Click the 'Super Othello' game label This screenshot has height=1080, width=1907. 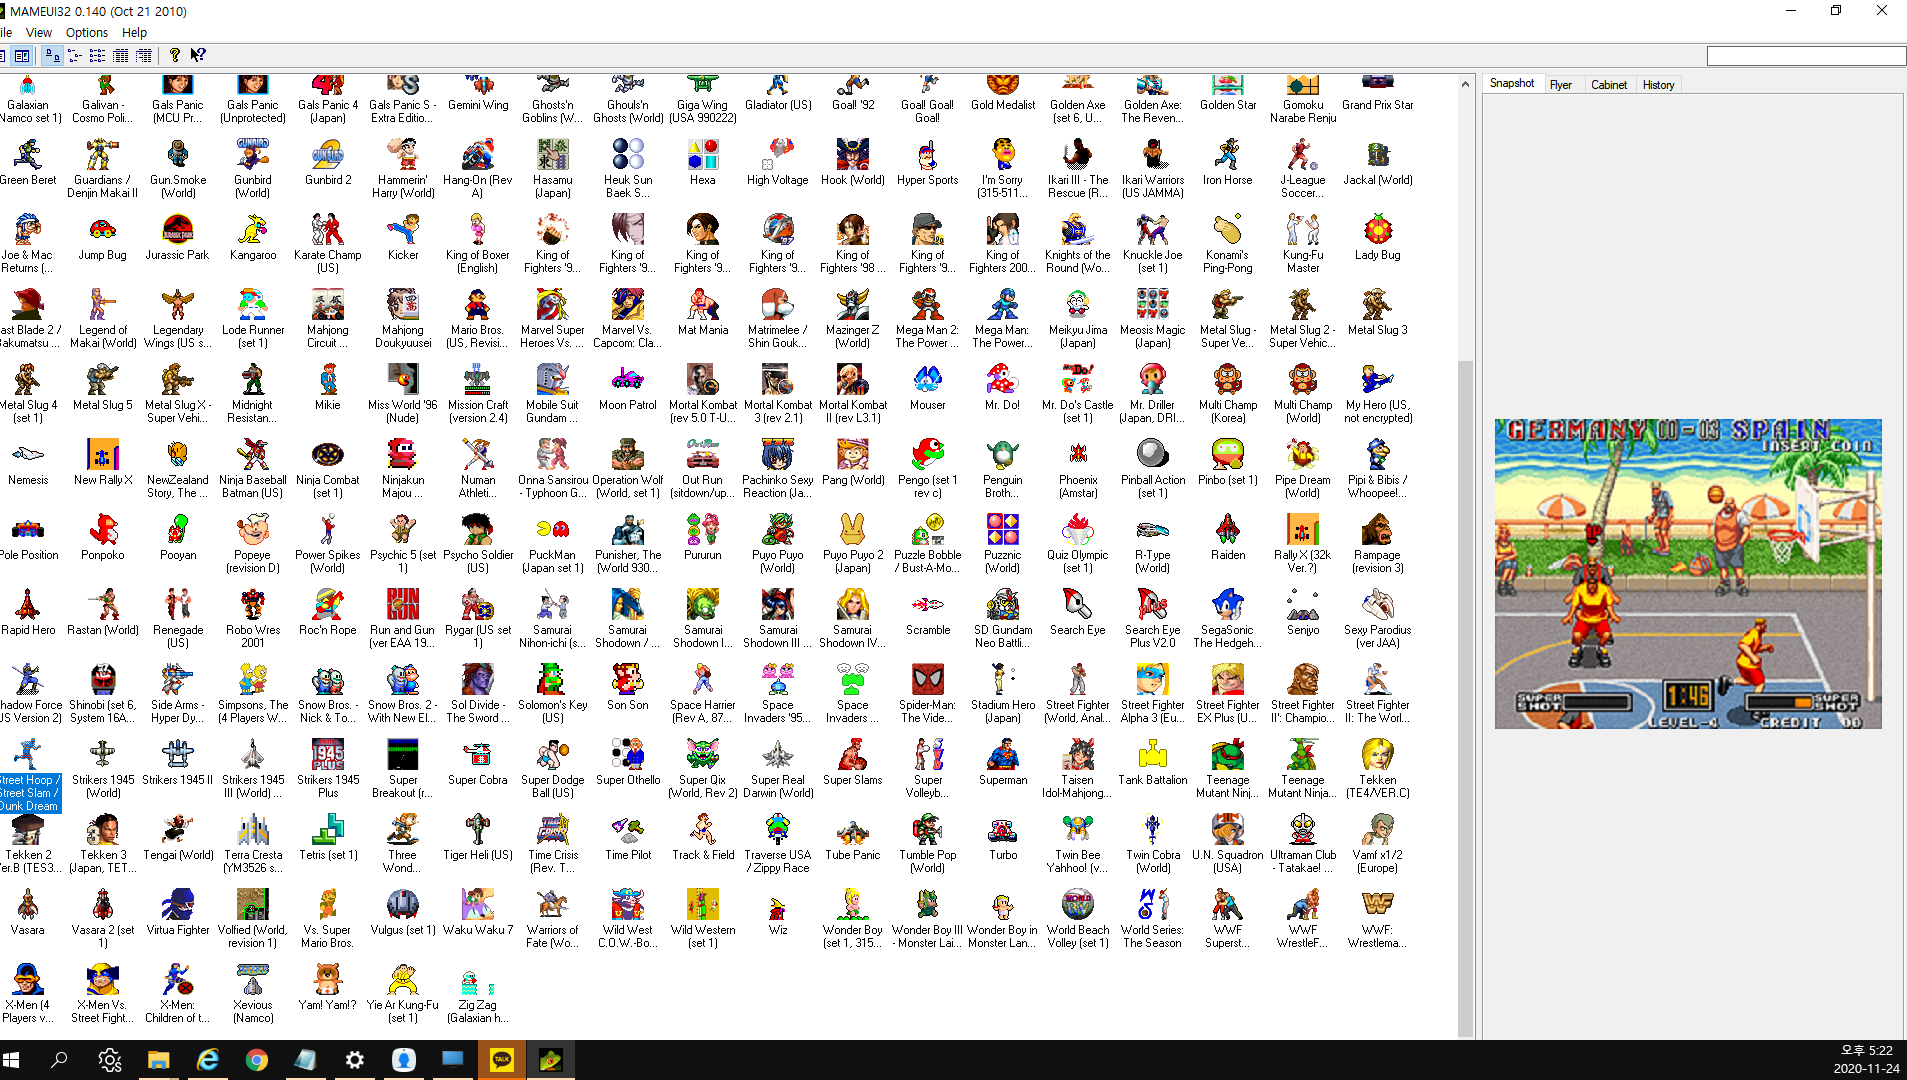click(628, 780)
